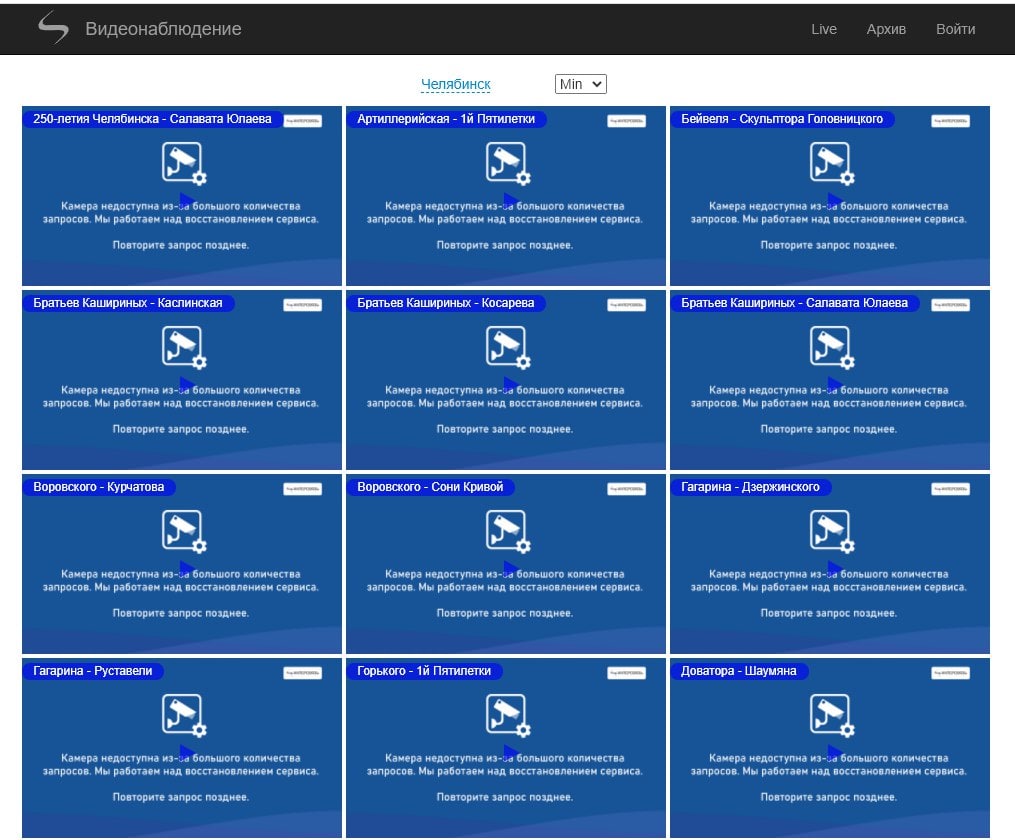
Task: Play the Воровского - Курчатова camera
Action: (187, 568)
